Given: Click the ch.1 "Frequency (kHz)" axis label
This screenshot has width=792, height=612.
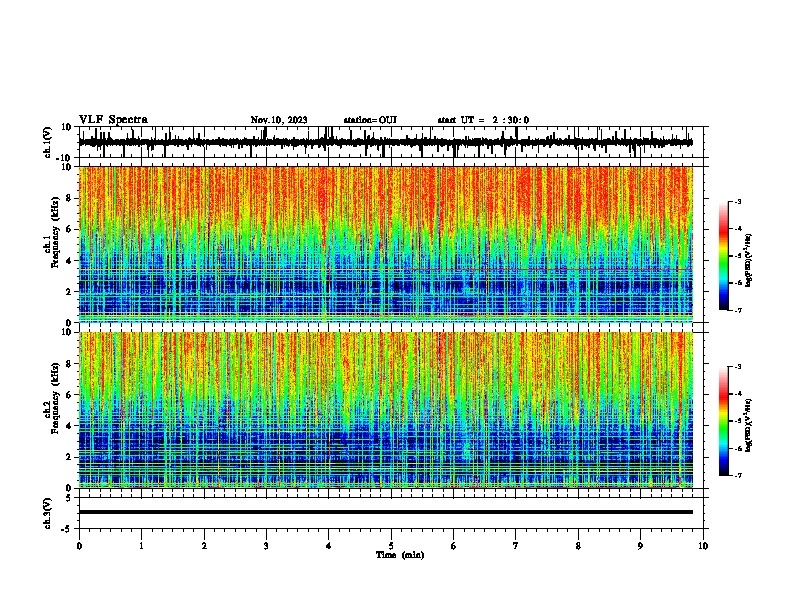Looking at the screenshot, I should [55, 232].
